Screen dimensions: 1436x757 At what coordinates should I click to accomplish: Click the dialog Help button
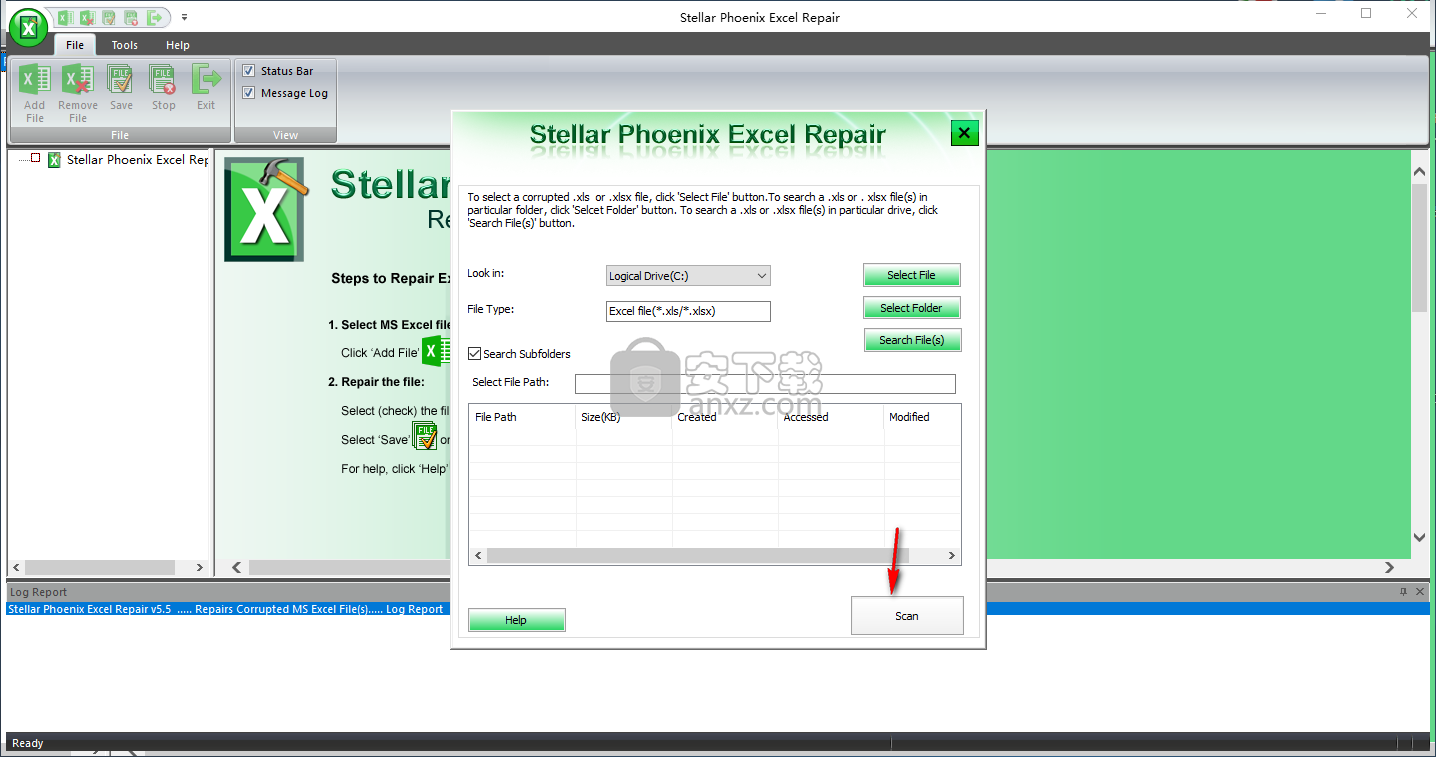(516, 620)
